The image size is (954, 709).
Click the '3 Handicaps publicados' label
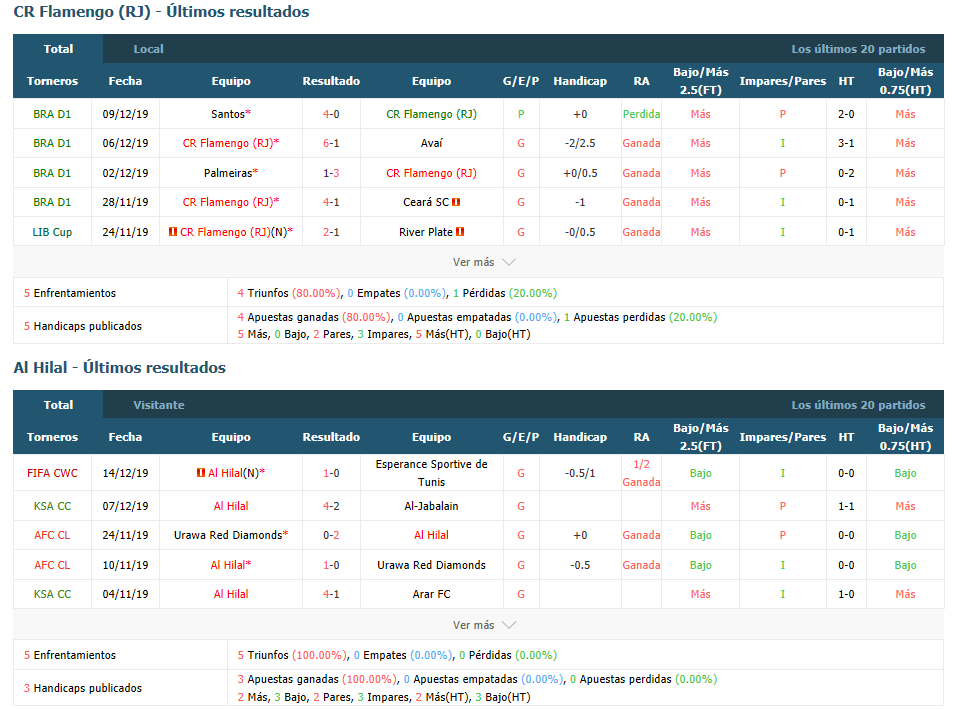pyautogui.click(x=83, y=688)
